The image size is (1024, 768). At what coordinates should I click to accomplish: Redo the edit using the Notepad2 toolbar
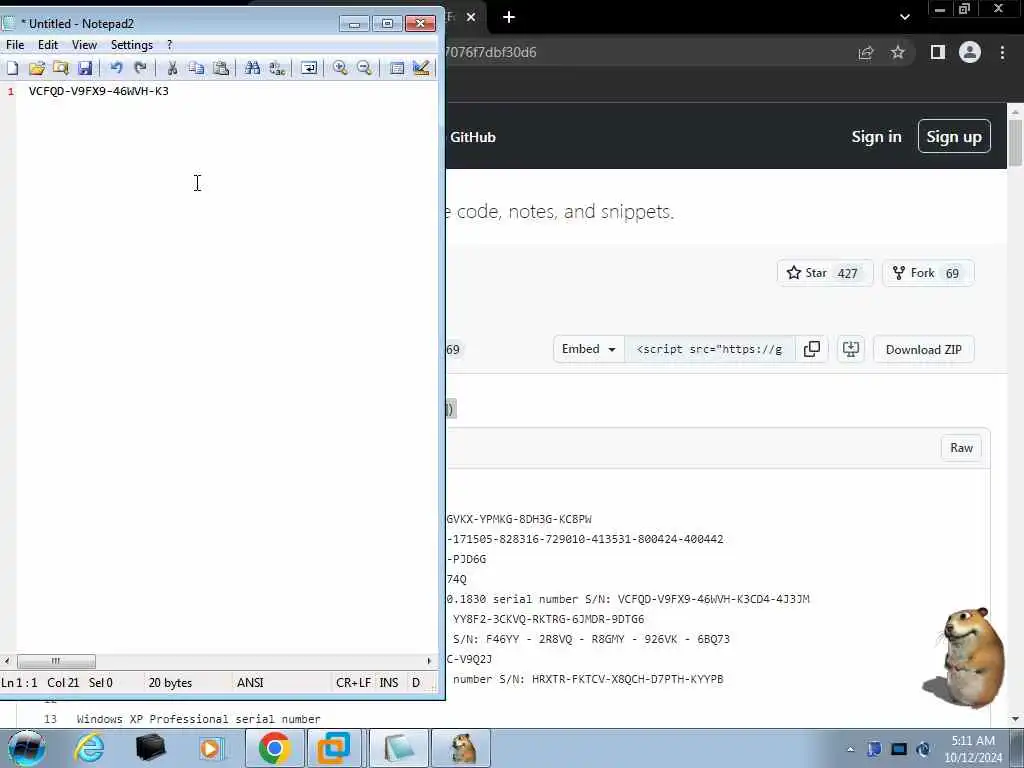(140, 68)
